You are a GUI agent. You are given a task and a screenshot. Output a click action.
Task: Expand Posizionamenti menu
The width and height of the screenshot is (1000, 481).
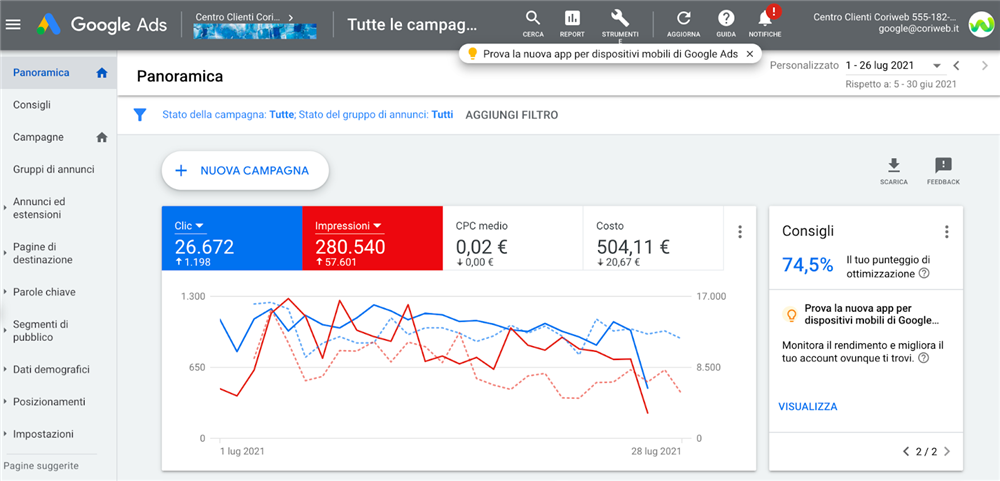click(x=4, y=402)
